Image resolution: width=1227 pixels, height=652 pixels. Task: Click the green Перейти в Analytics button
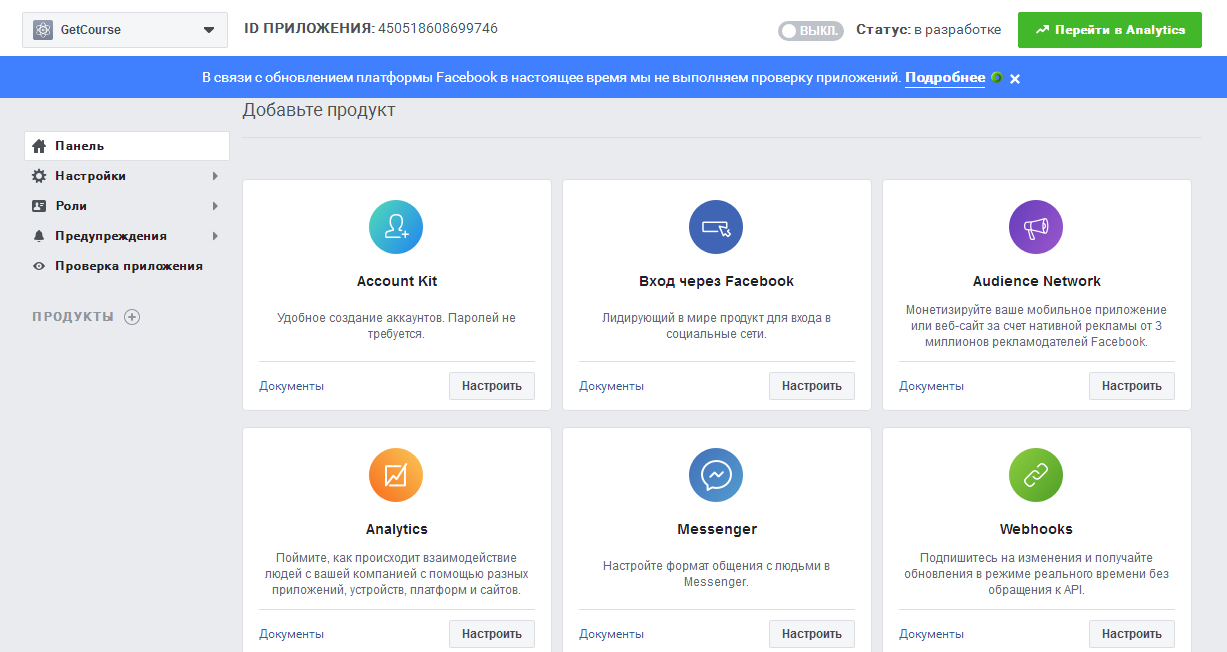tap(1109, 30)
